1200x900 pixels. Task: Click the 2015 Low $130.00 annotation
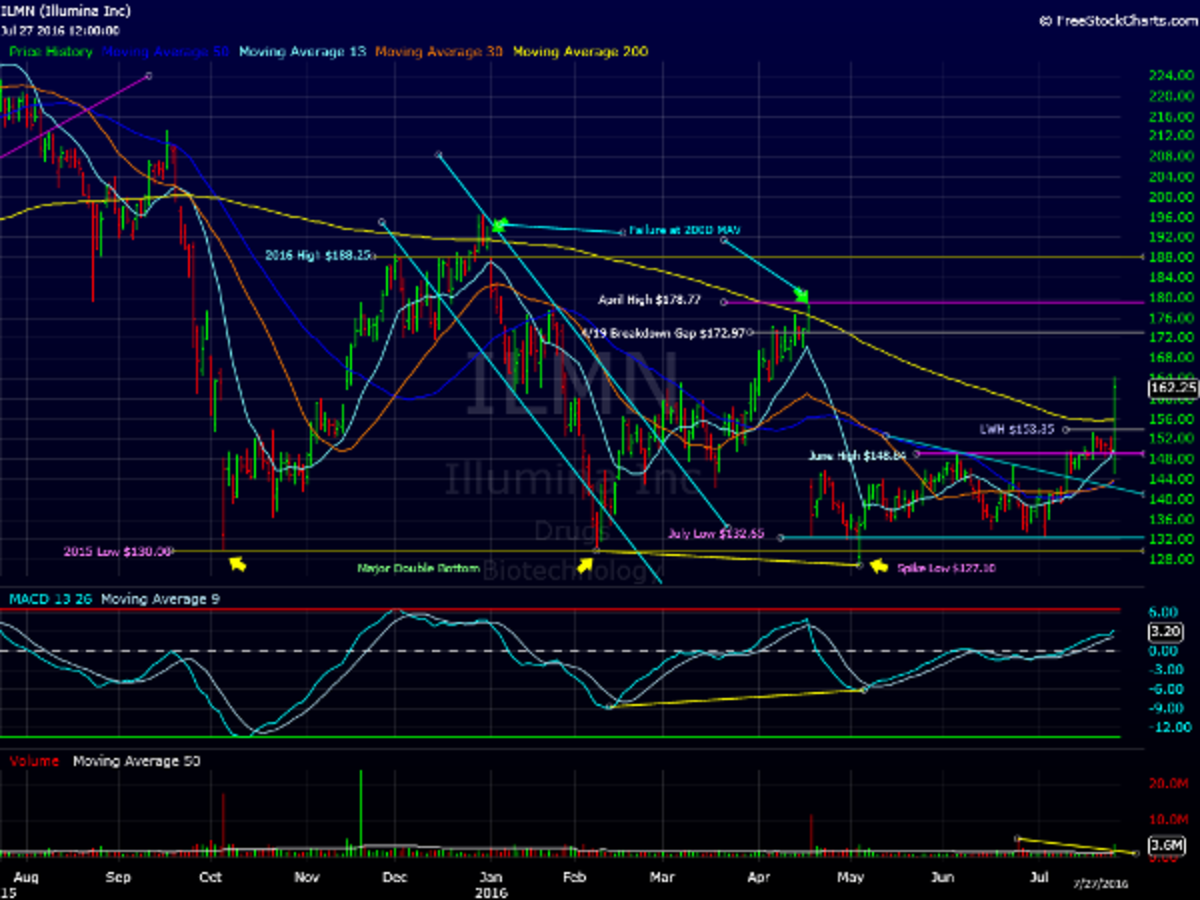point(119,550)
